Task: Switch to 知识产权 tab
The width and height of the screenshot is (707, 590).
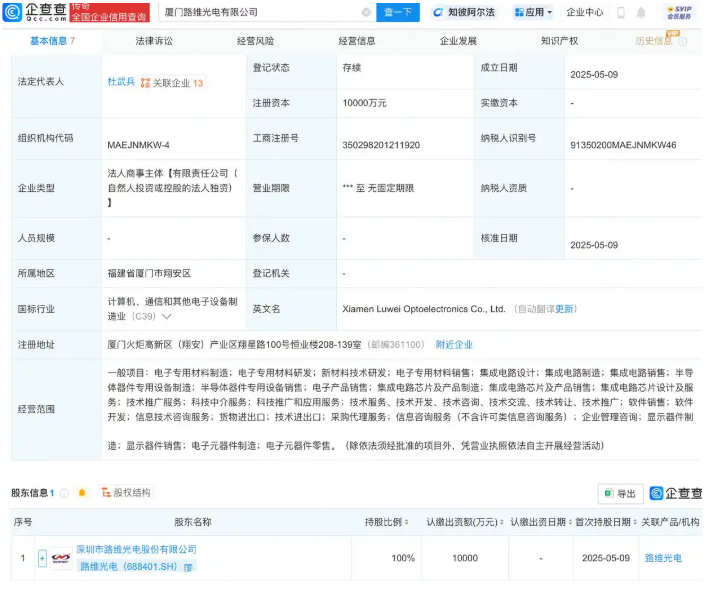Action: [560, 41]
